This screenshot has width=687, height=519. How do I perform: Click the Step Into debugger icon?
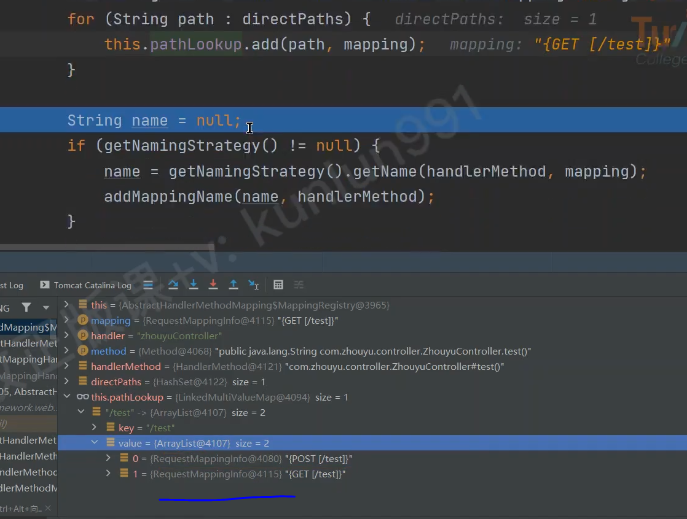[193, 285]
